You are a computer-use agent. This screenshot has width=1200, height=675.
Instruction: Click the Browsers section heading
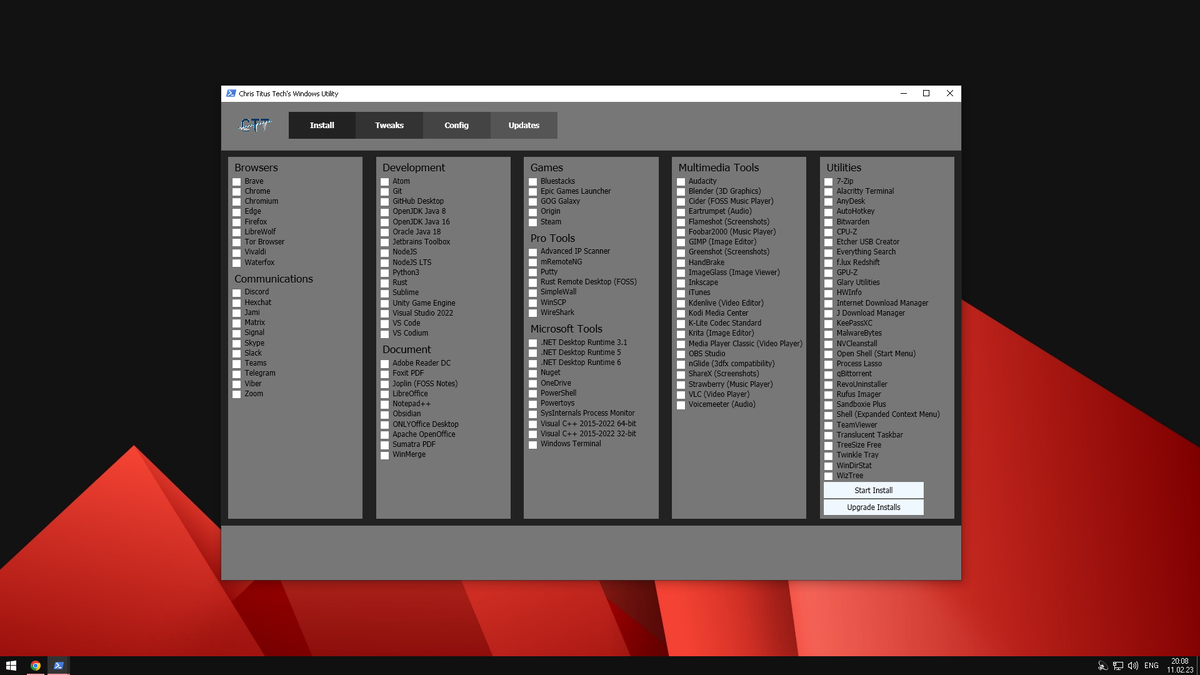(256, 167)
